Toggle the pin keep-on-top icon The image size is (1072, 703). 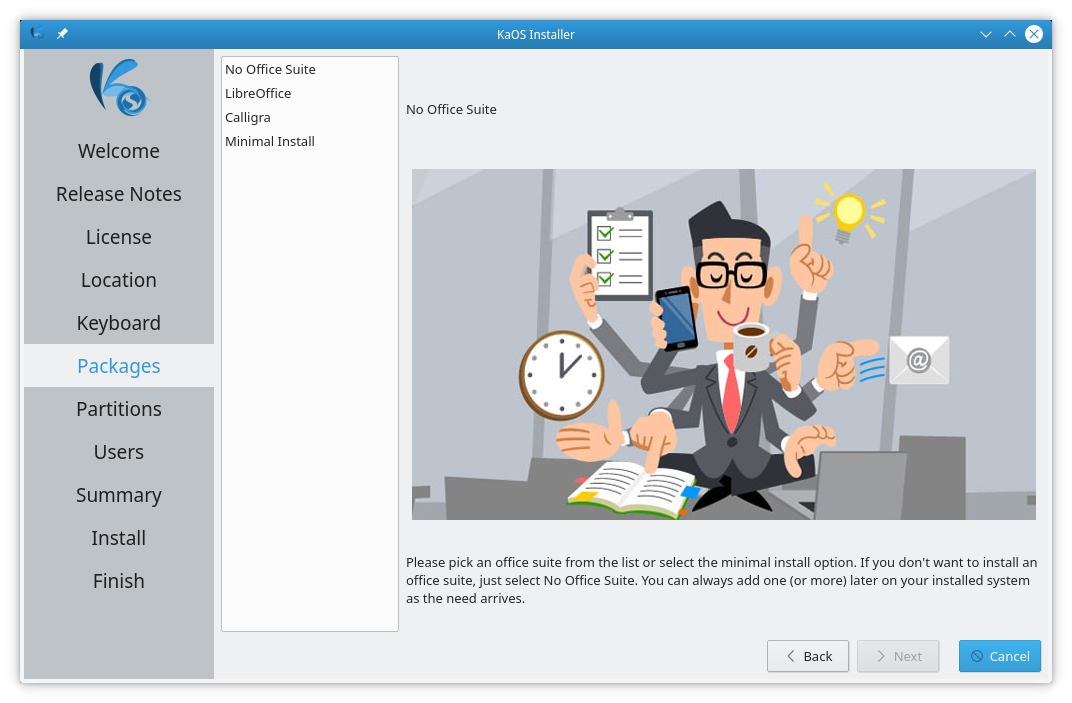click(62, 33)
